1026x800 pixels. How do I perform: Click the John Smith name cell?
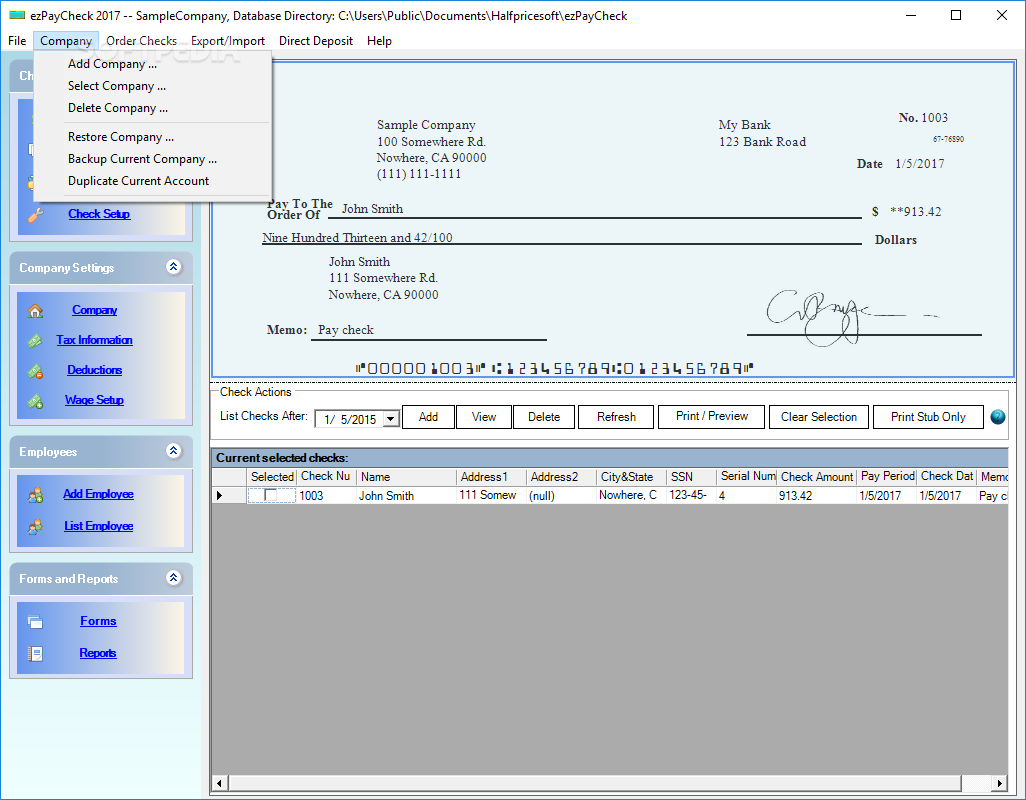[406, 496]
